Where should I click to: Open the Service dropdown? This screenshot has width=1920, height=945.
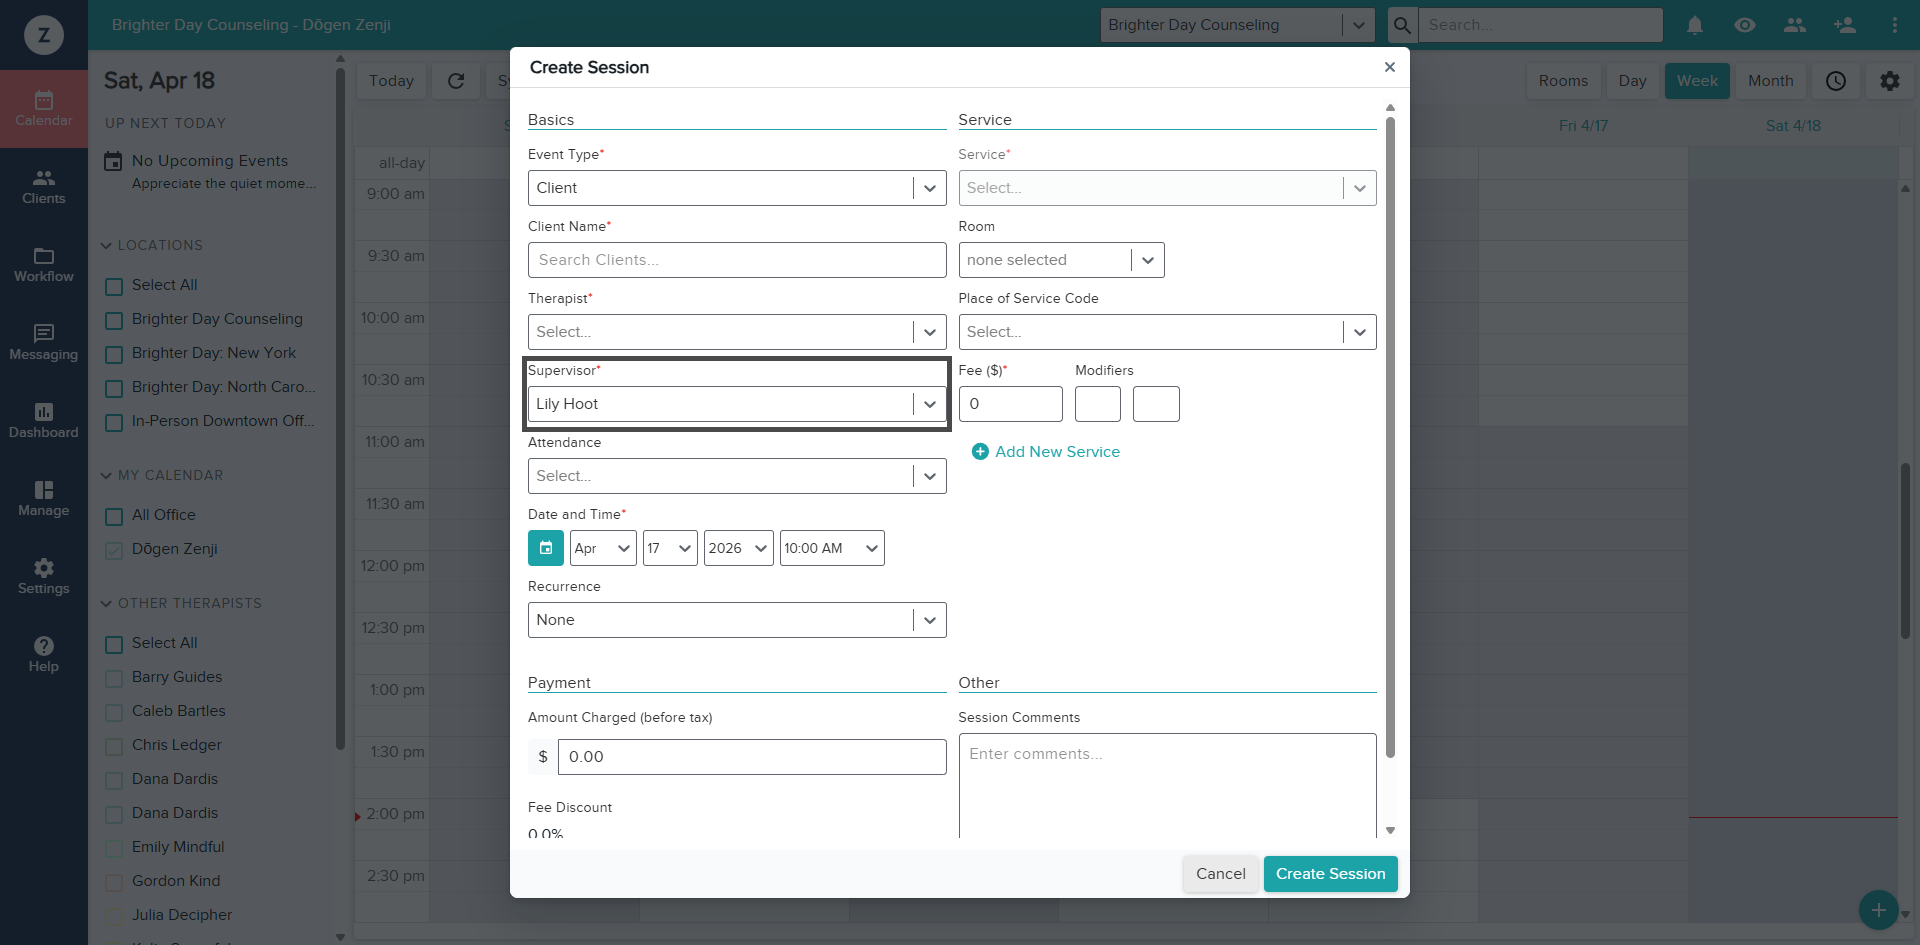[x=1167, y=188]
